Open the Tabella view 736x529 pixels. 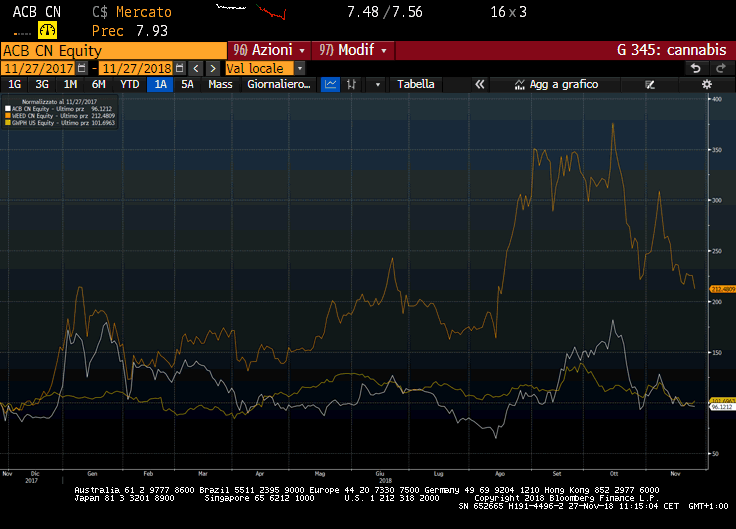tap(416, 84)
